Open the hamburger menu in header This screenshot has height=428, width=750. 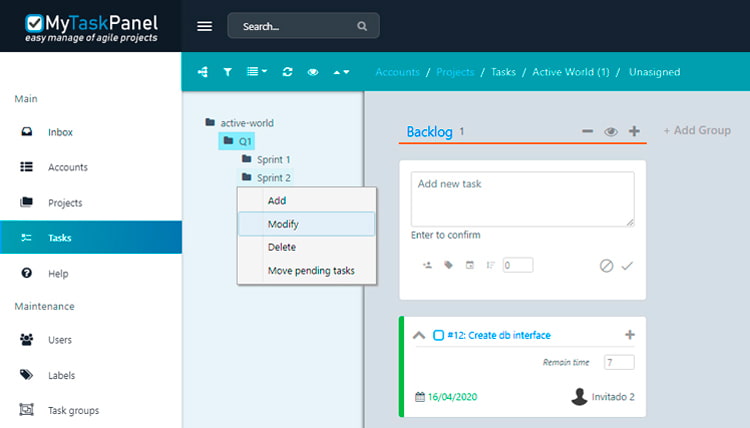coord(204,26)
